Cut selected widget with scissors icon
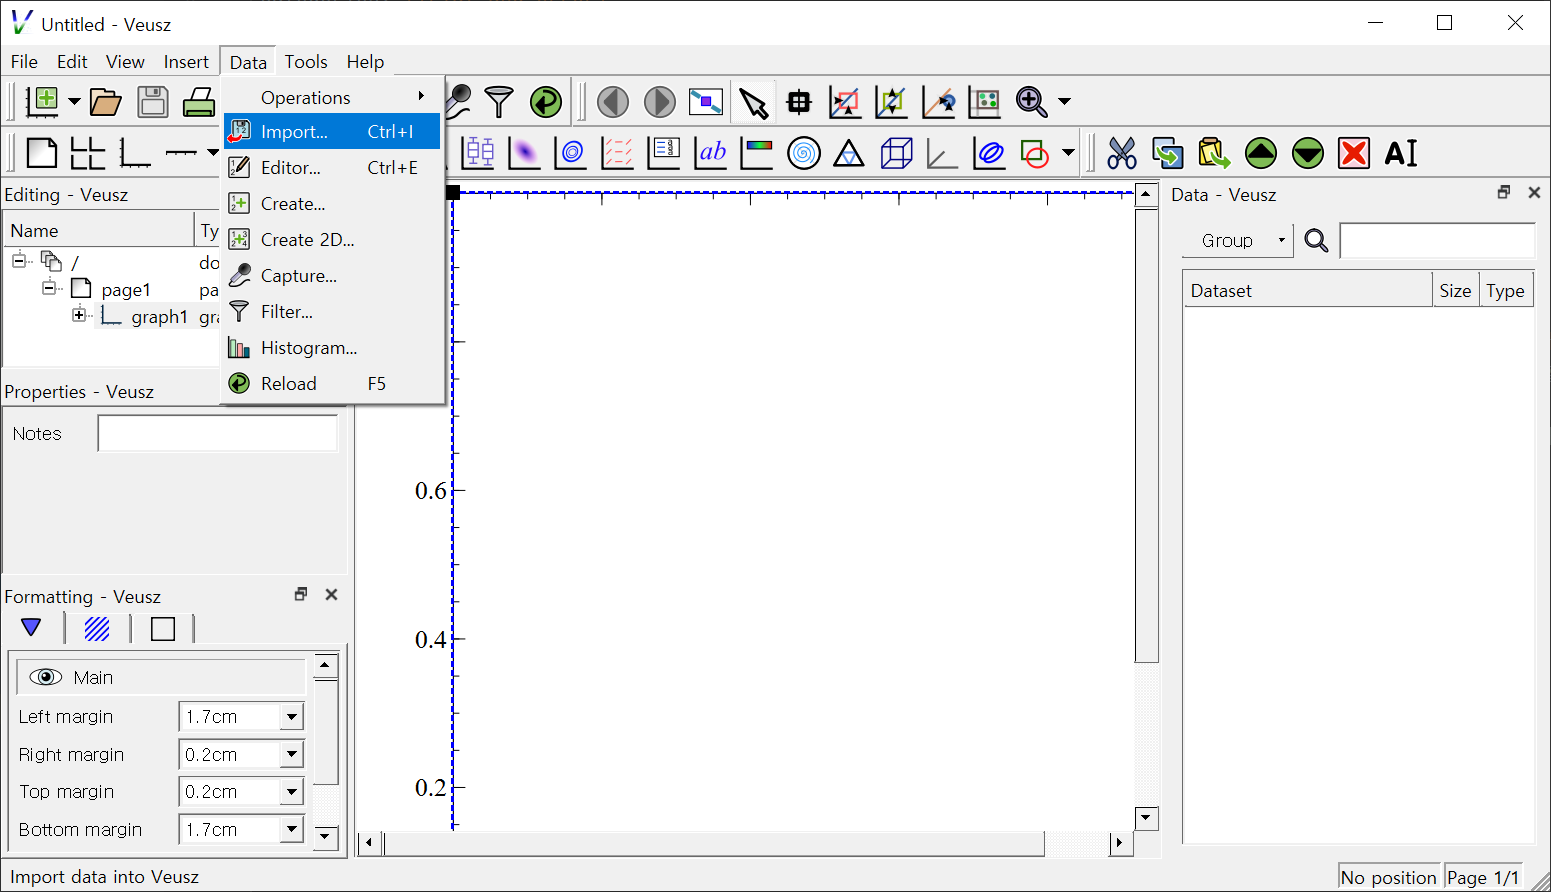The width and height of the screenshot is (1551, 892). click(1122, 153)
